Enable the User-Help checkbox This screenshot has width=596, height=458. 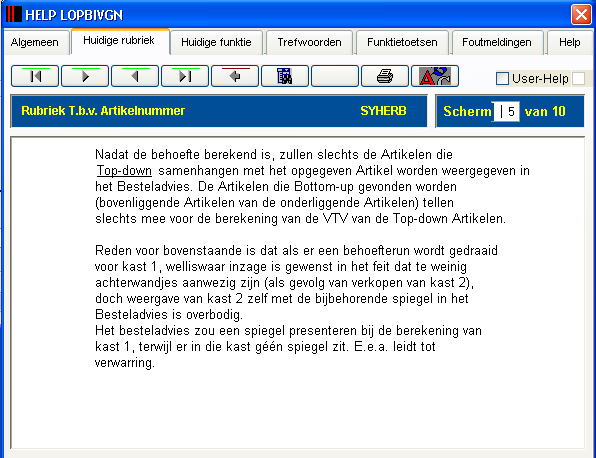click(x=502, y=79)
